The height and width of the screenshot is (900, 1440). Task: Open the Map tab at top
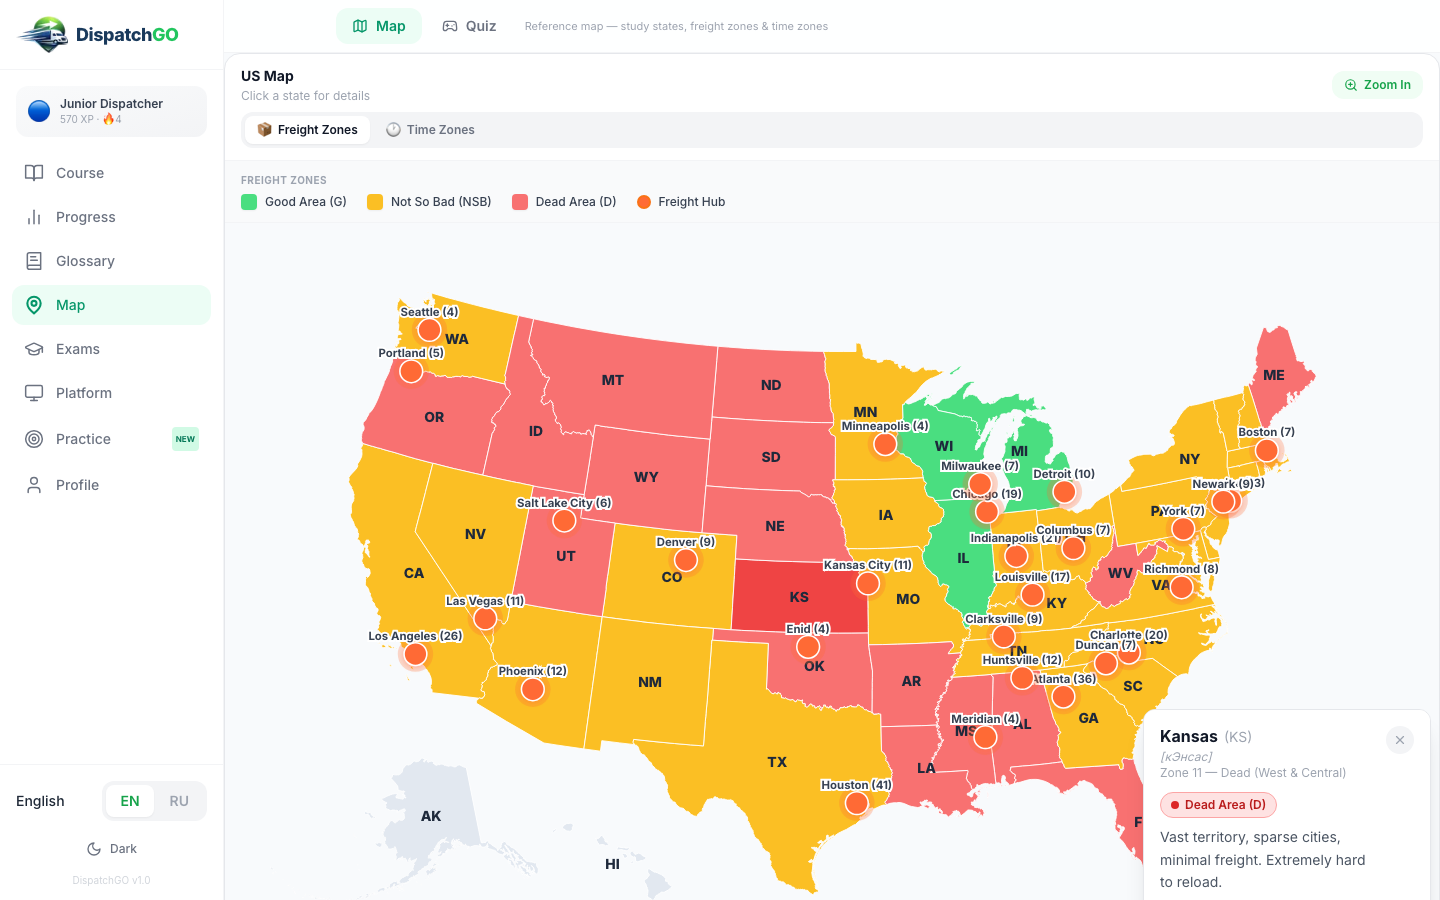[379, 26]
